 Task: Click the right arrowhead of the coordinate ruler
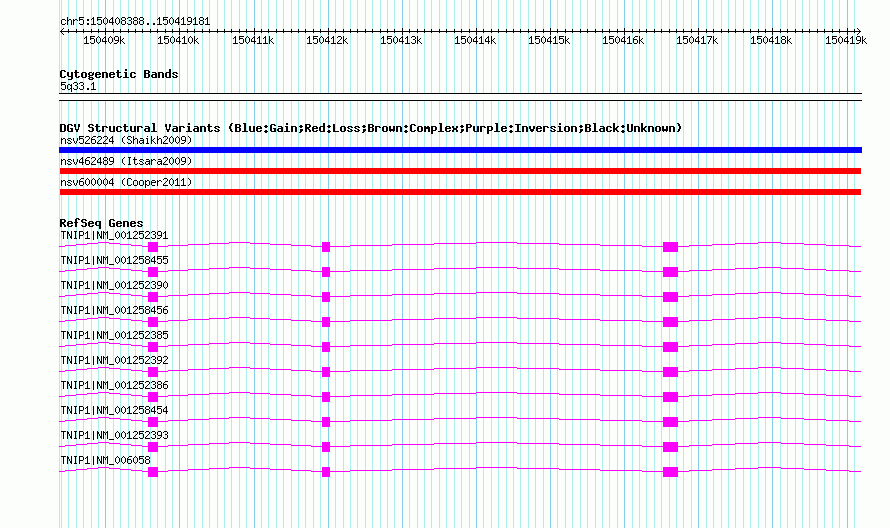tap(858, 32)
